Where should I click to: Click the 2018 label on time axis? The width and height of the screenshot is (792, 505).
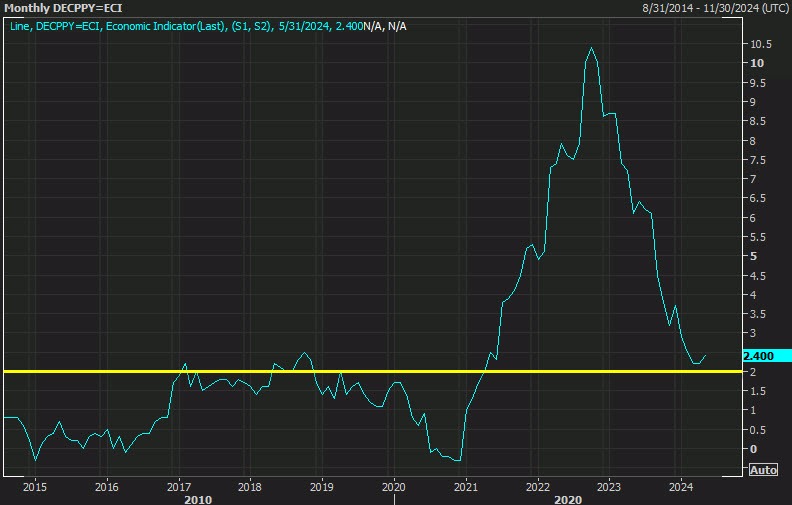[250, 487]
